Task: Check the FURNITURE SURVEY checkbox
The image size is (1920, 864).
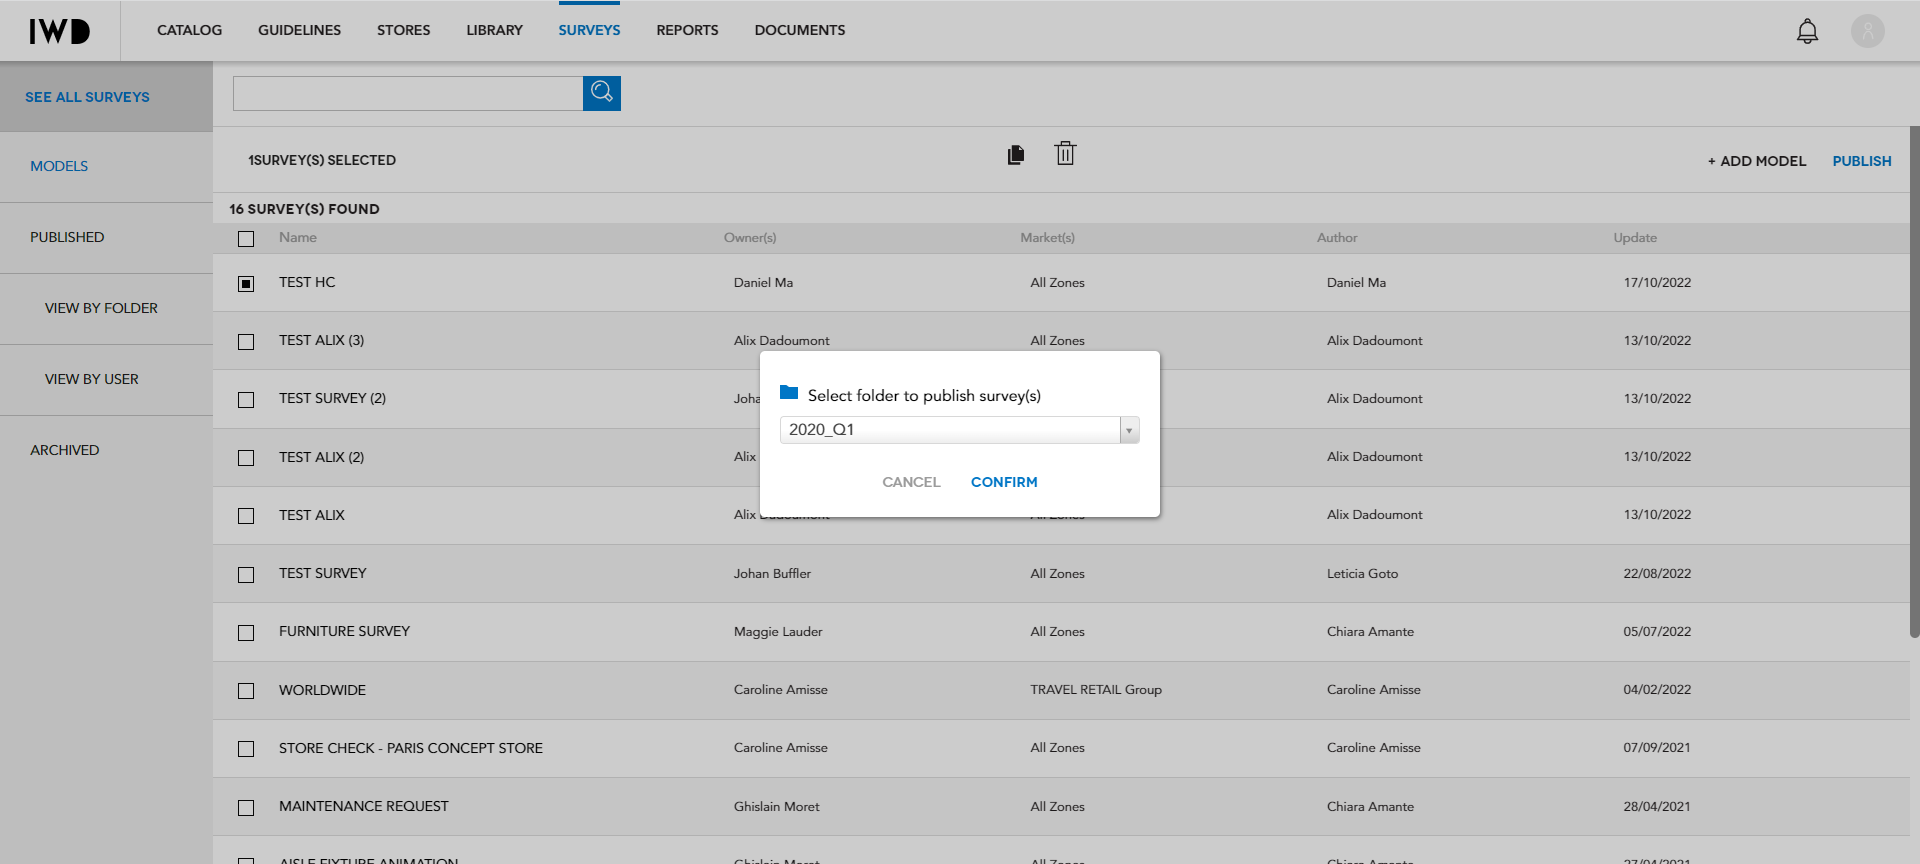Action: (246, 633)
